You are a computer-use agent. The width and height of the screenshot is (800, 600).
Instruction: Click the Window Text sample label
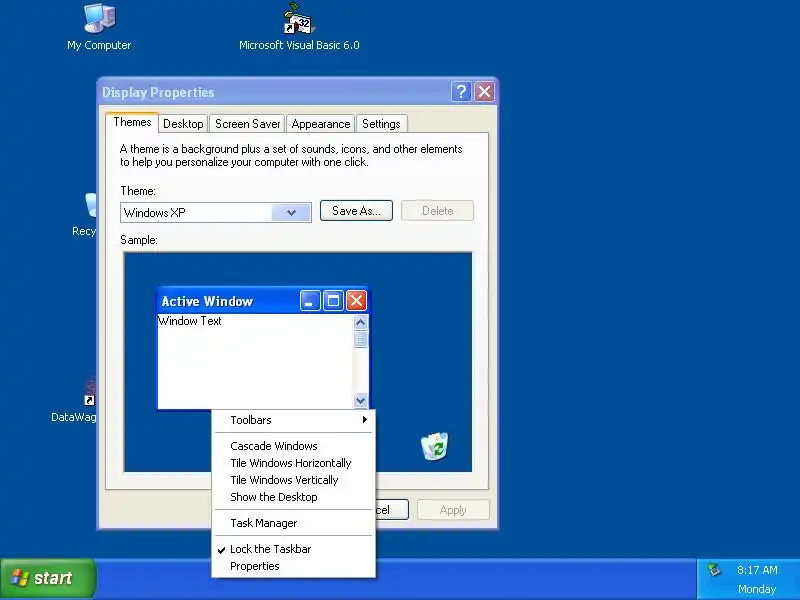190,321
